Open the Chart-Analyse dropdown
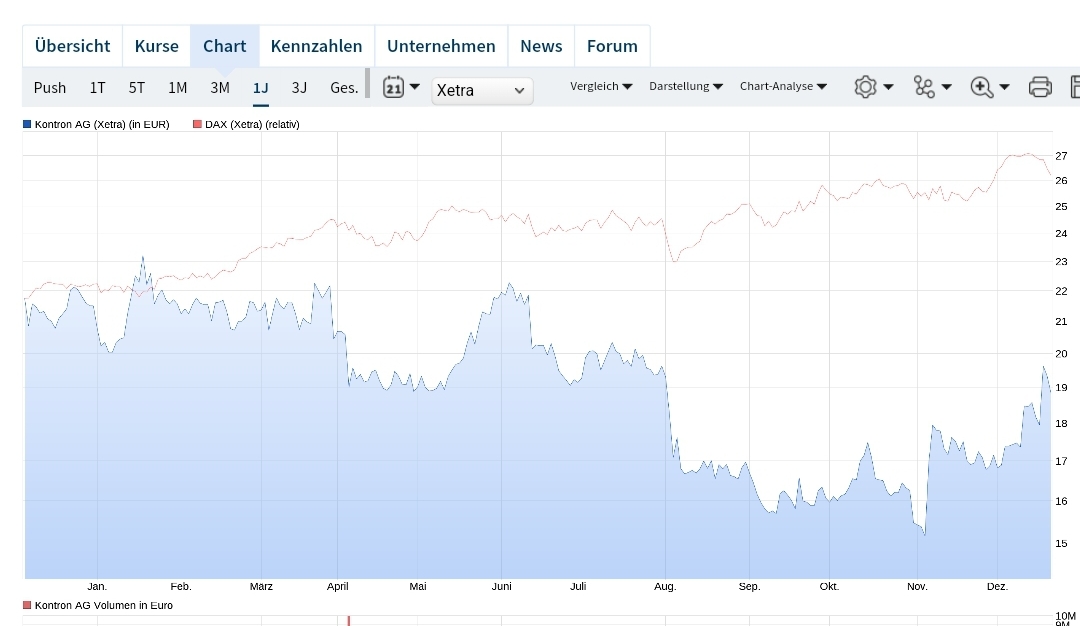Screen dimensions: 1080x626 tap(783, 86)
